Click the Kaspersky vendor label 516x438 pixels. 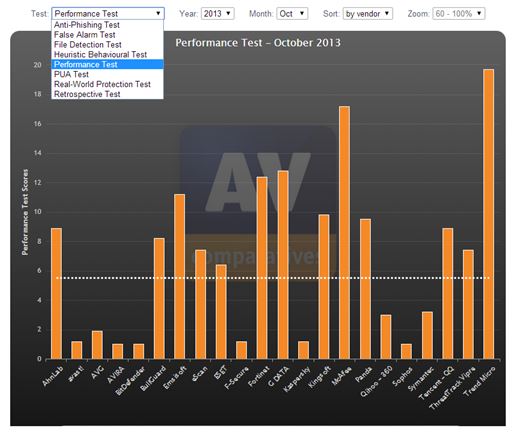coord(297,379)
